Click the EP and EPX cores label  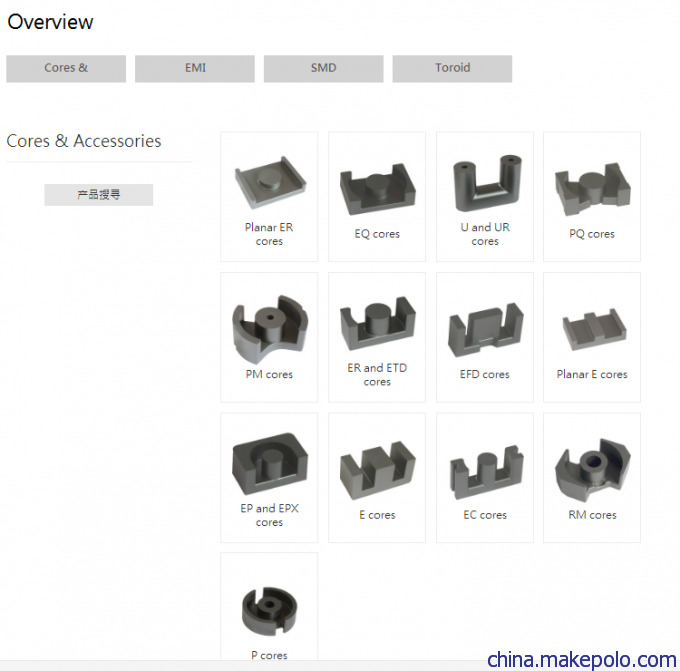[x=269, y=515]
